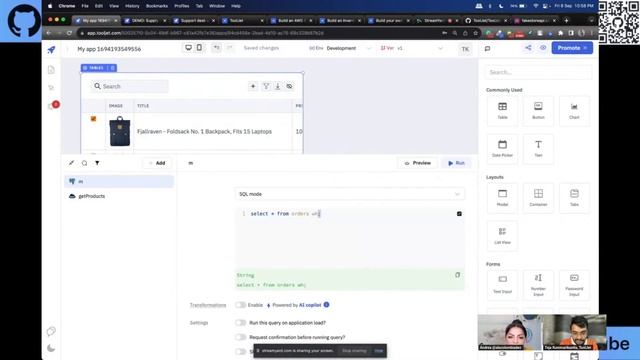Select the Table component
640x360 pixels.
click(x=502, y=111)
